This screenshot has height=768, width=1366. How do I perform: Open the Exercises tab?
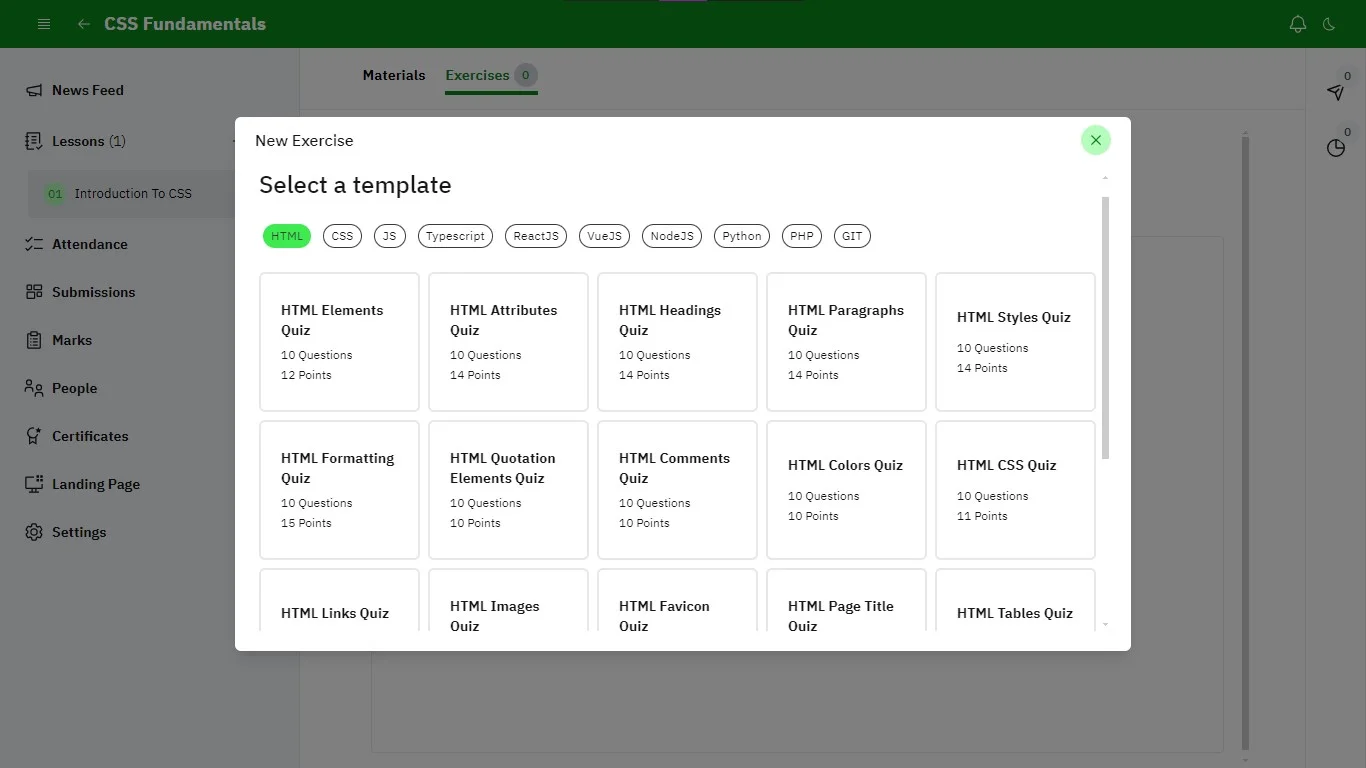point(477,75)
